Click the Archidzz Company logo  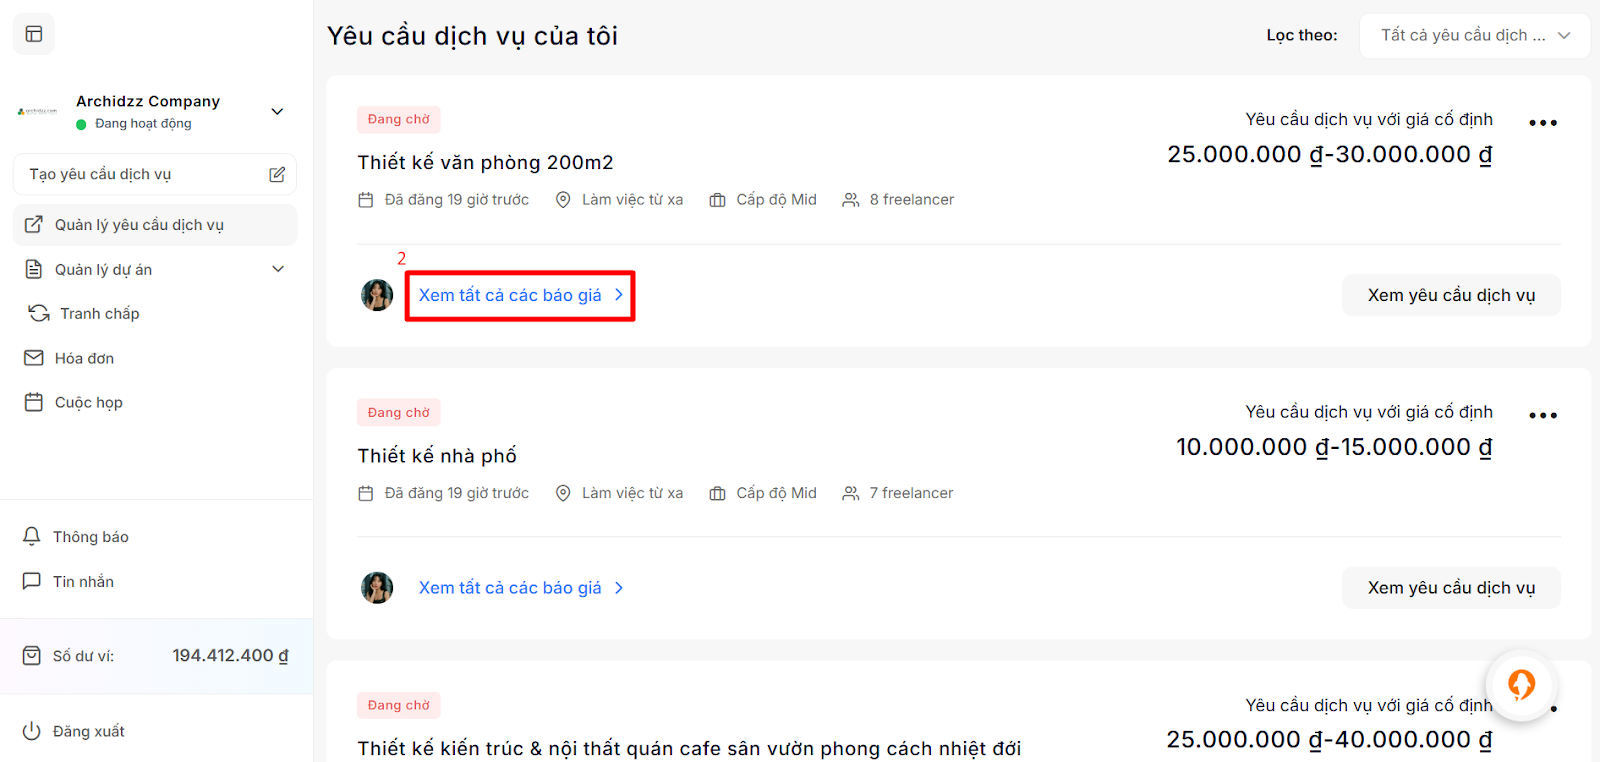click(x=38, y=111)
